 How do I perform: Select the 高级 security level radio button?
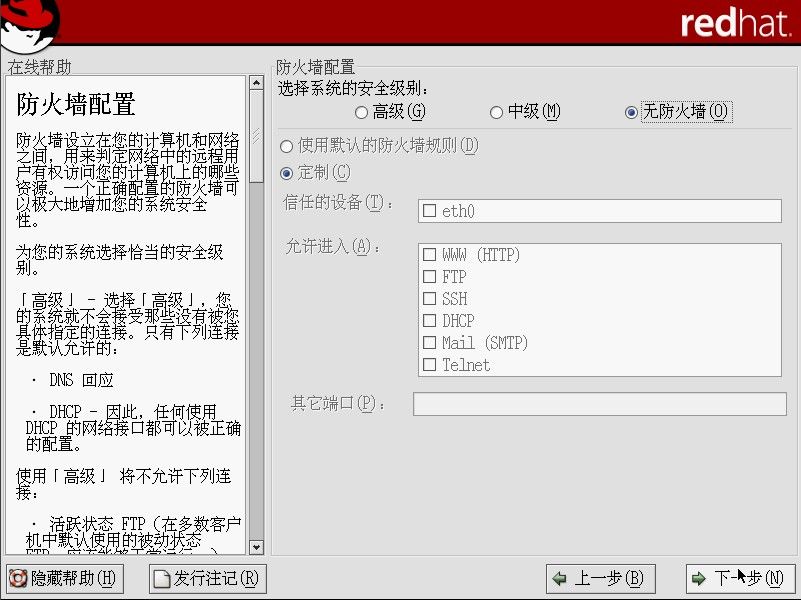362,112
